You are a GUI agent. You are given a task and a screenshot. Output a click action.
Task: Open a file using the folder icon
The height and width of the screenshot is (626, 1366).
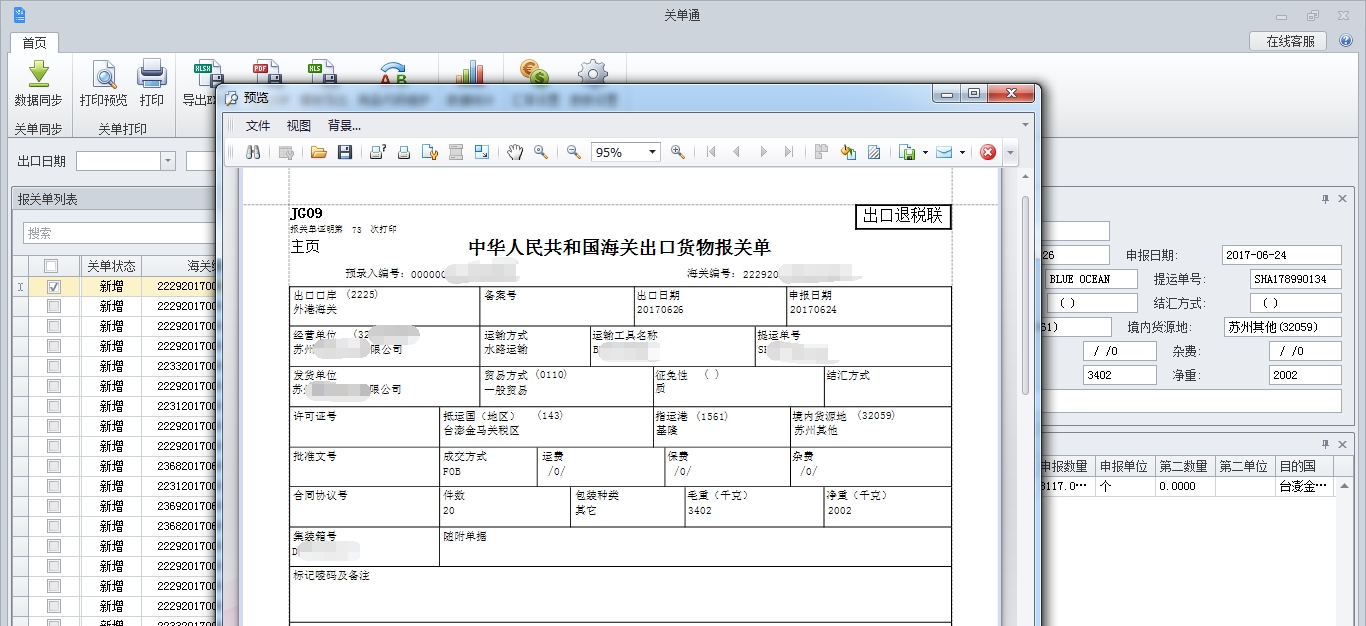[x=319, y=152]
